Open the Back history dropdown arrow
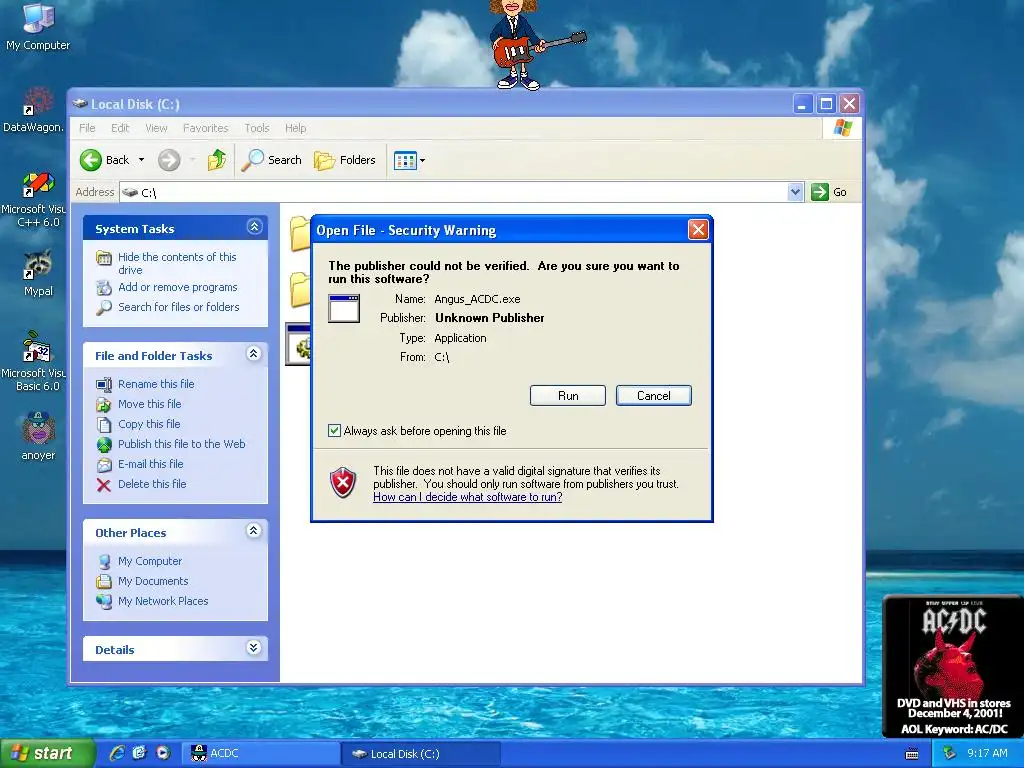The image size is (1024, 768). coord(141,160)
